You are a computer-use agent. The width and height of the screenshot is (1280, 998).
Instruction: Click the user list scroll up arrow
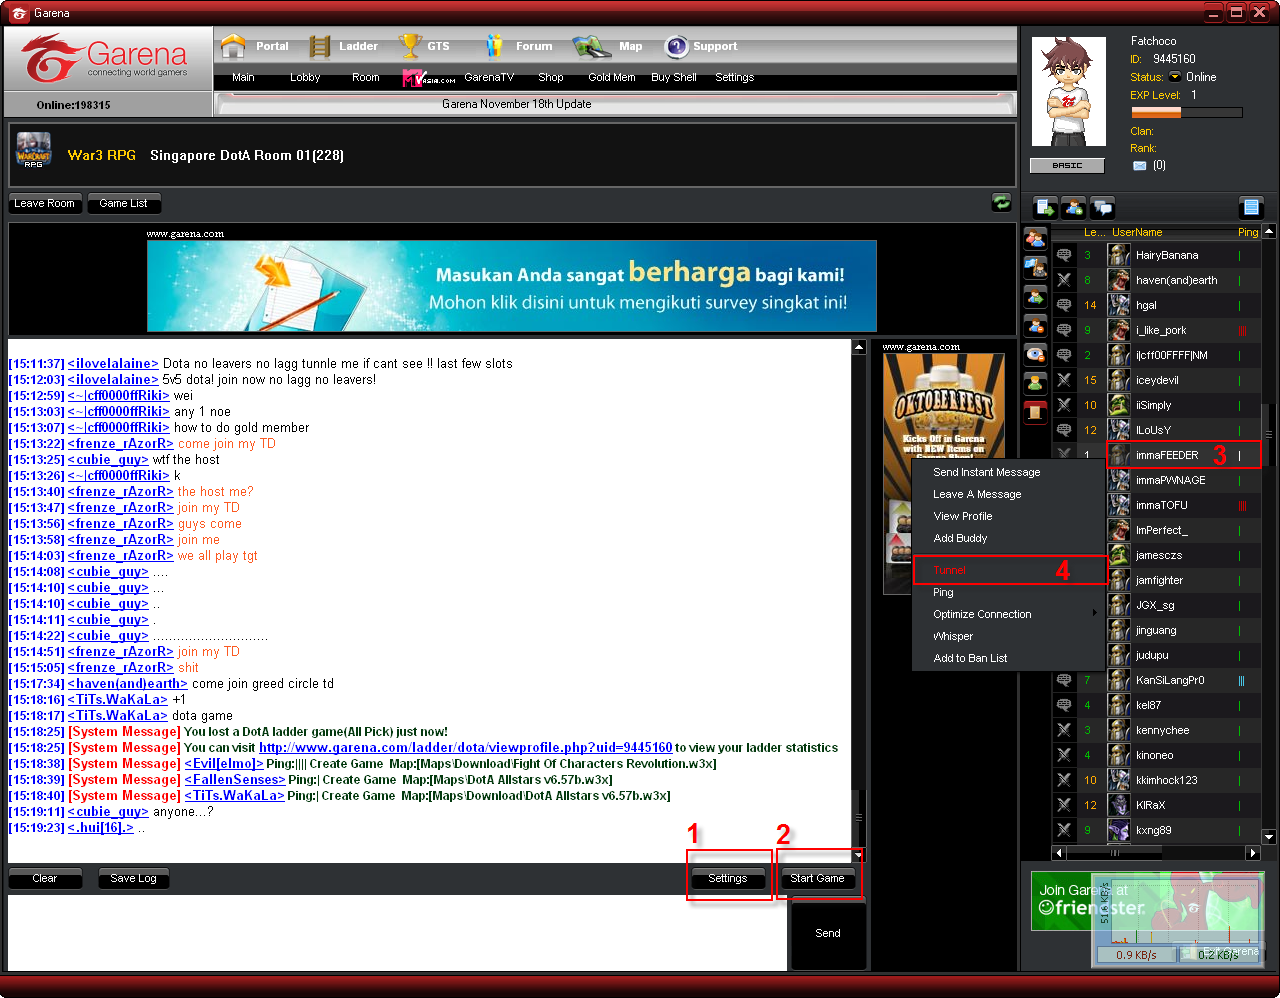tap(1269, 231)
